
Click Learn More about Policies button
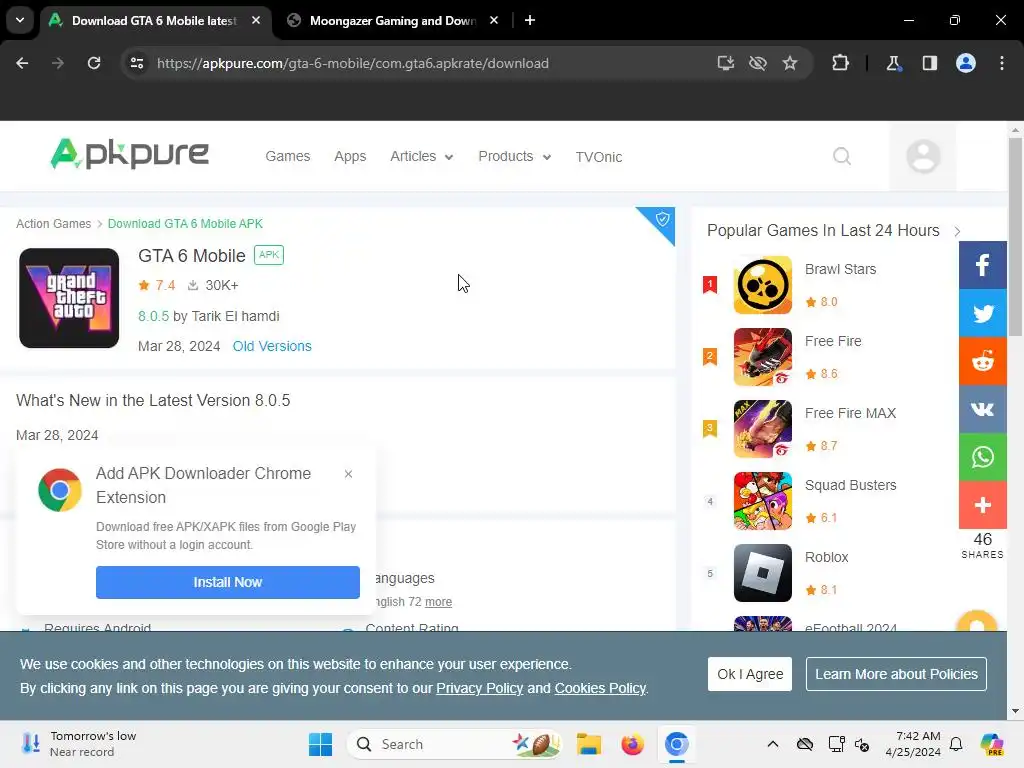[896, 674]
